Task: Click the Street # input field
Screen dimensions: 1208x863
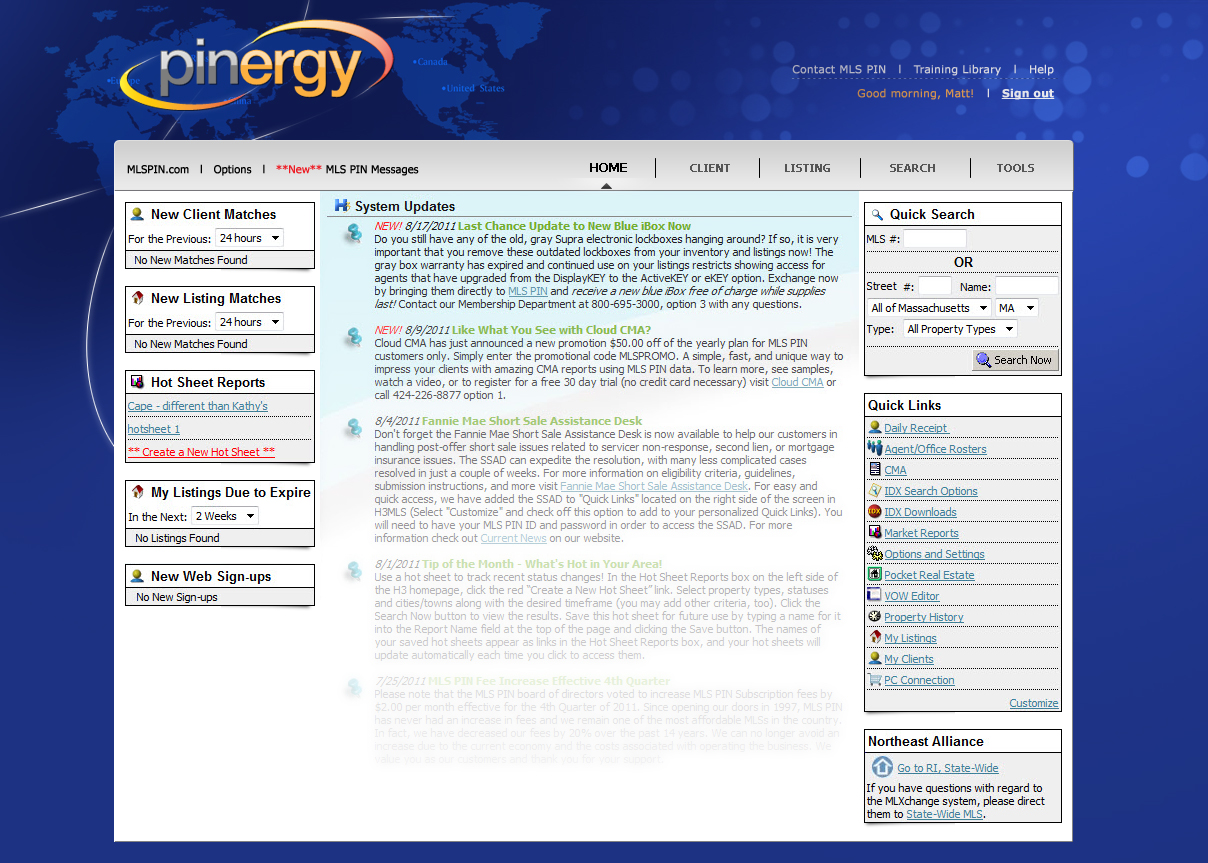Action: 935,286
